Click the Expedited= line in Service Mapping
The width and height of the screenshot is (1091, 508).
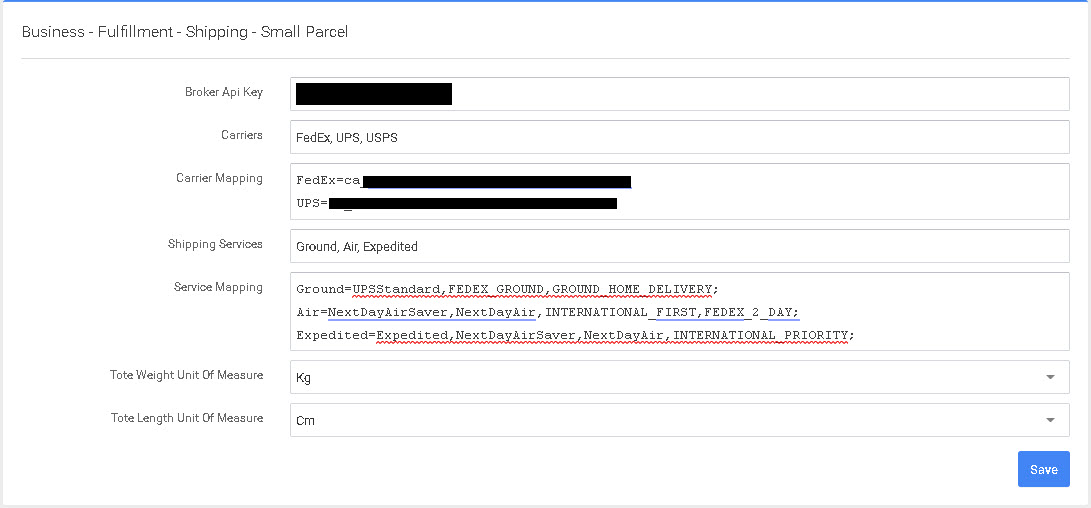[x=574, y=335]
